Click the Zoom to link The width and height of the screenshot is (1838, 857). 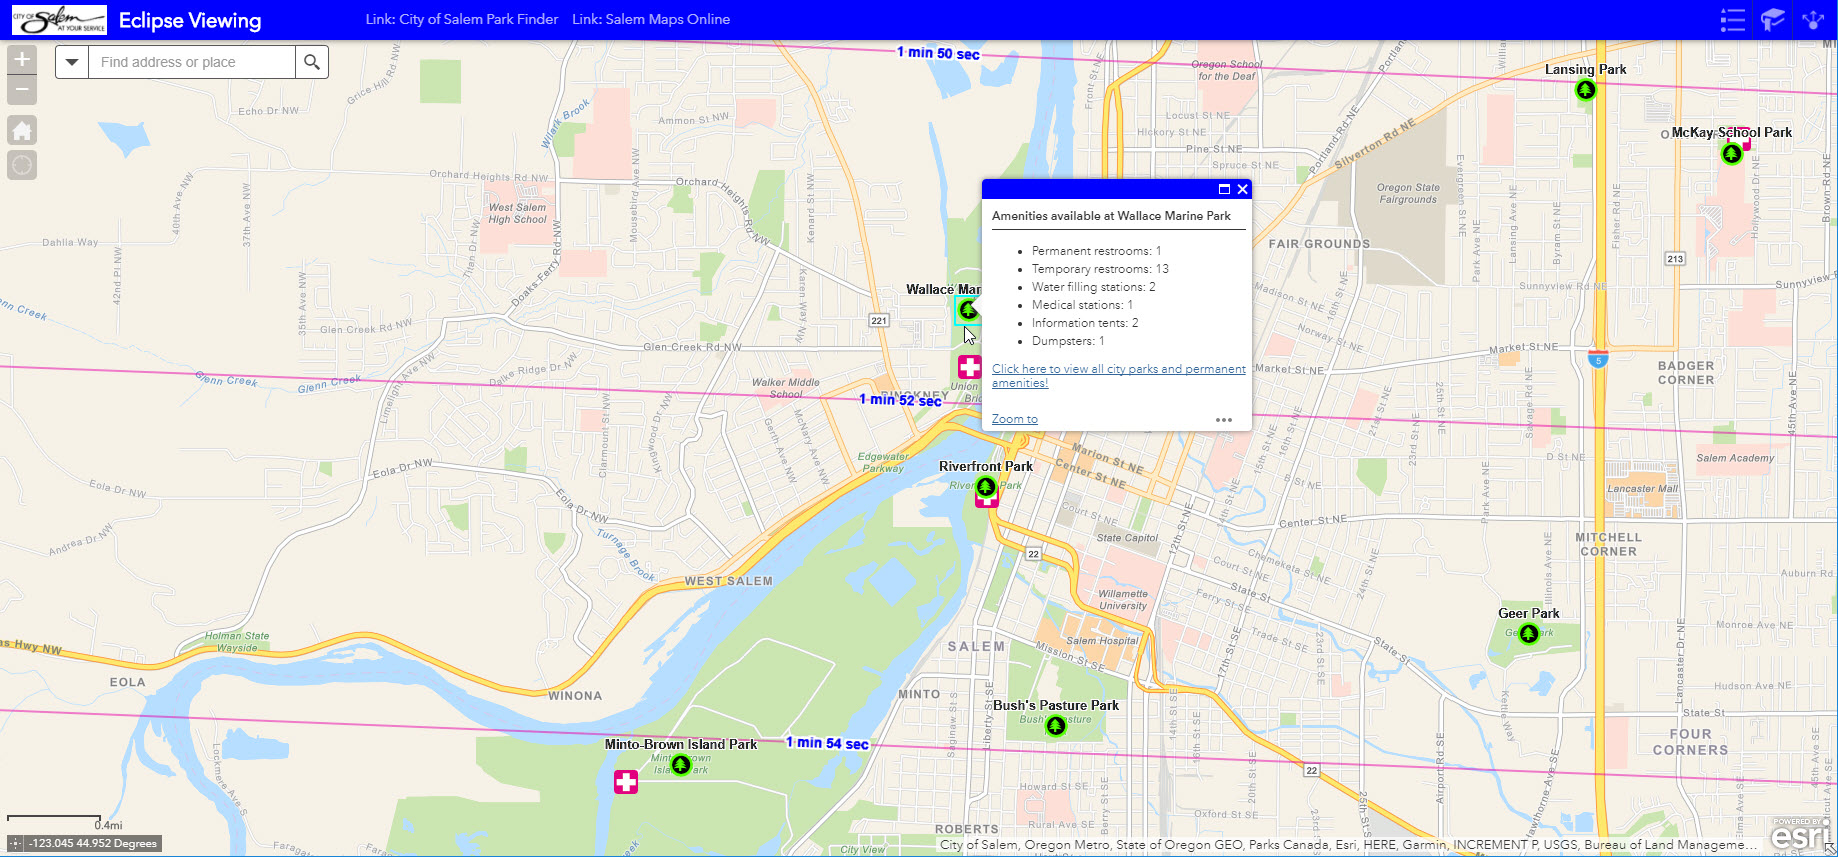coord(1015,419)
